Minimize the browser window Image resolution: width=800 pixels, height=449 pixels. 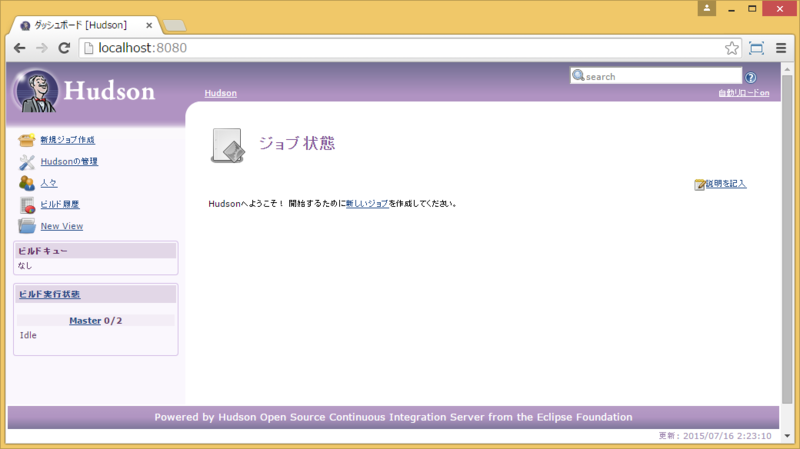click(731, 9)
